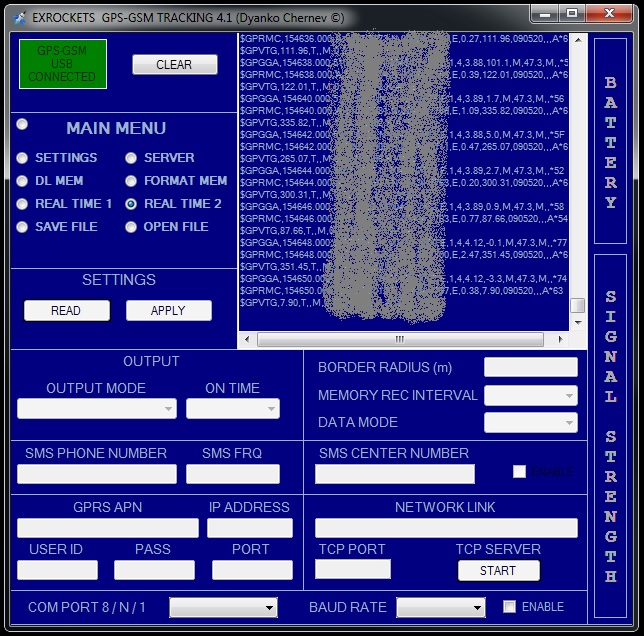Viewport: 644px width, 636px height.
Task: Click the log's scroll right arrow
Action: click(560, 339)
